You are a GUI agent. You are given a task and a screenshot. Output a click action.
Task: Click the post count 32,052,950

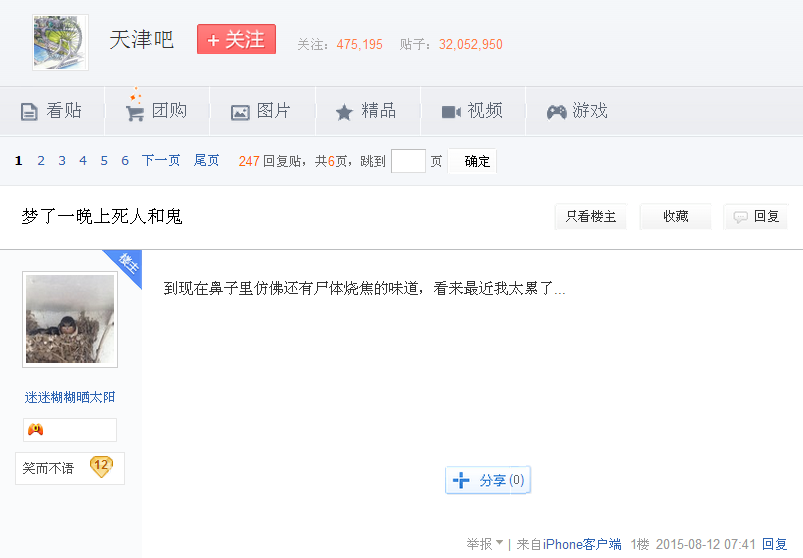tap(471, 45)
